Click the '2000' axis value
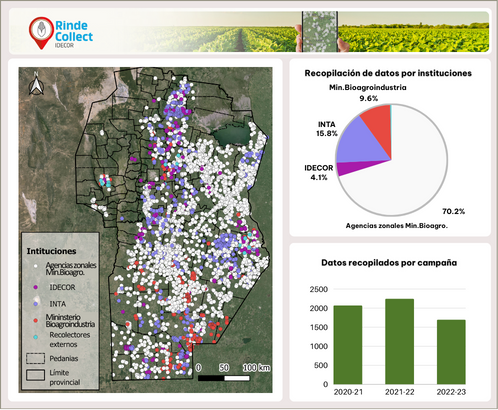This screenshot has height=410, width=498. pos(319,308)
